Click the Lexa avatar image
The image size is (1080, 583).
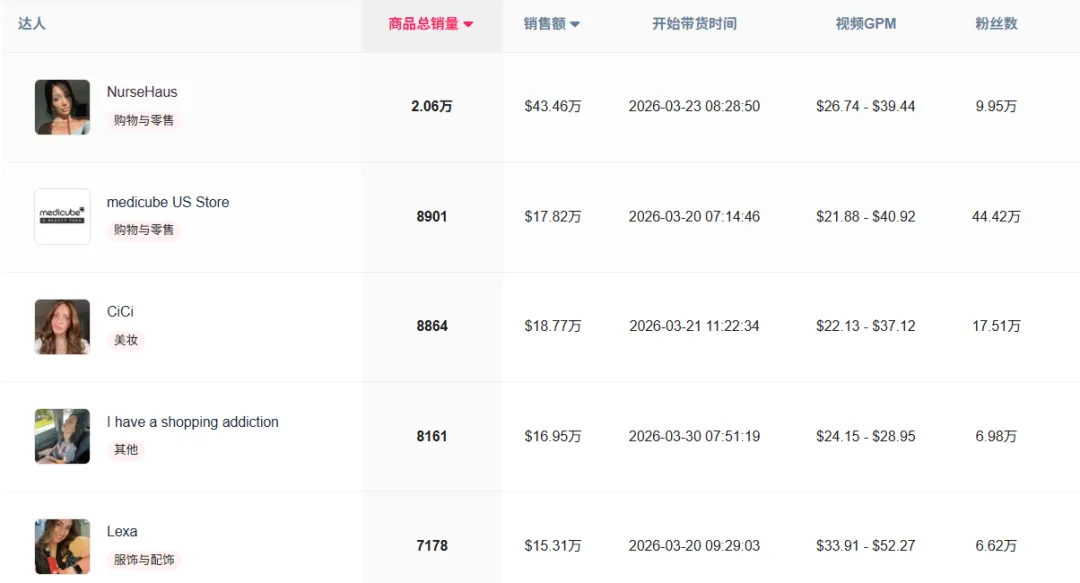[x=62, y=545]
